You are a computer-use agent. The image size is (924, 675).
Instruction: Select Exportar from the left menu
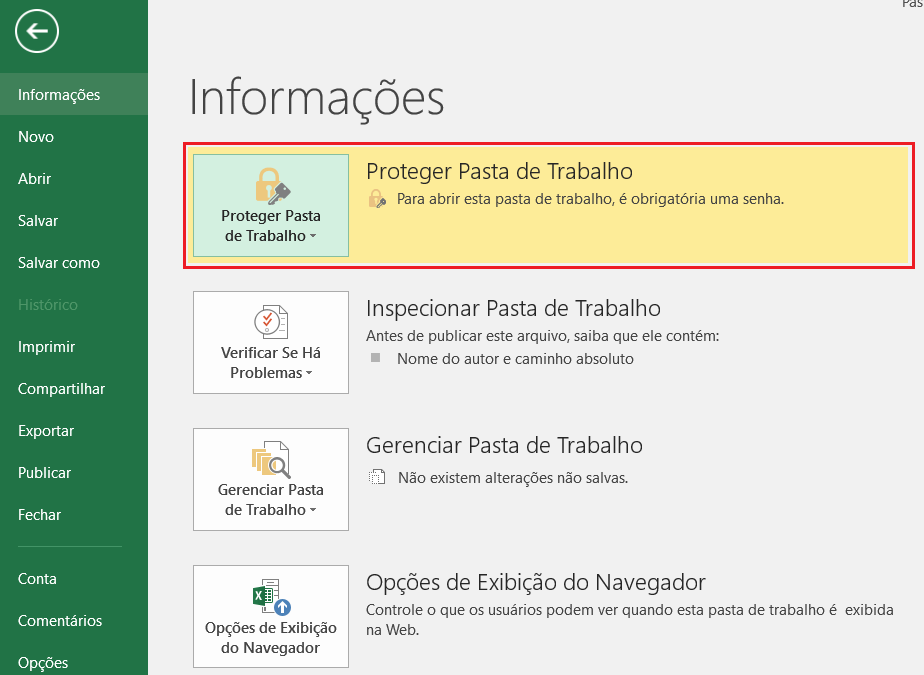[x=46, y=431]
